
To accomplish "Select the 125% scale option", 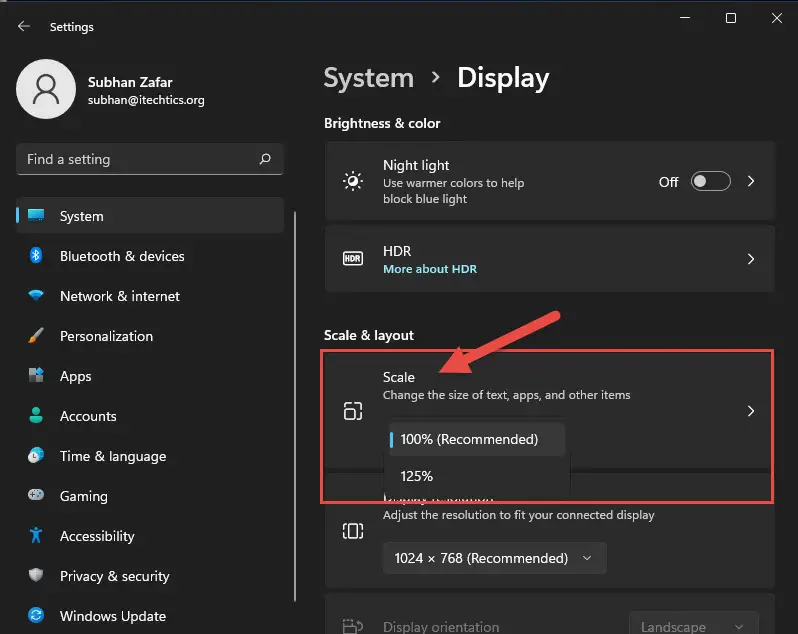I will (x=477, y=476).
